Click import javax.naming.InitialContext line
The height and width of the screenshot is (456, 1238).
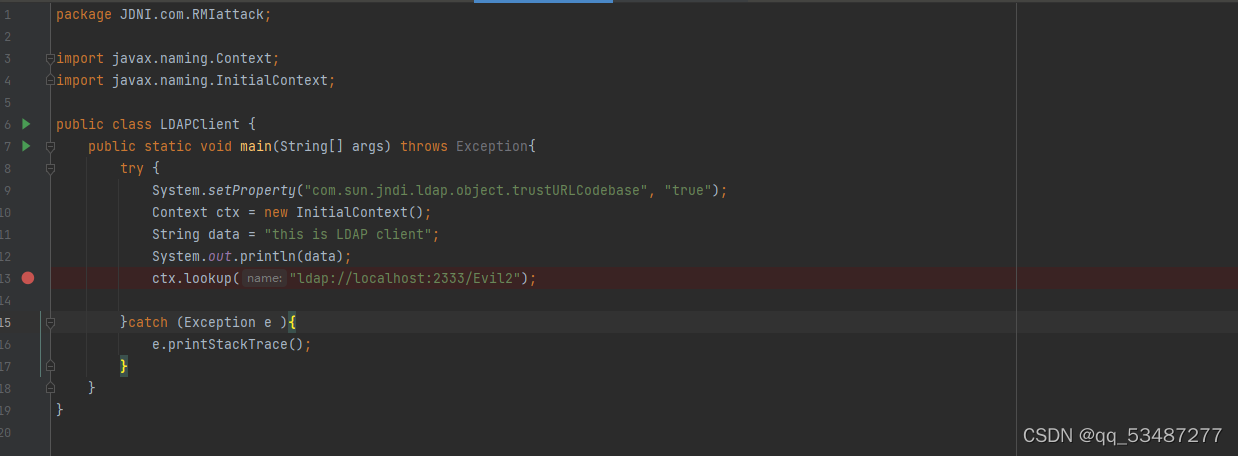point(195,80)
